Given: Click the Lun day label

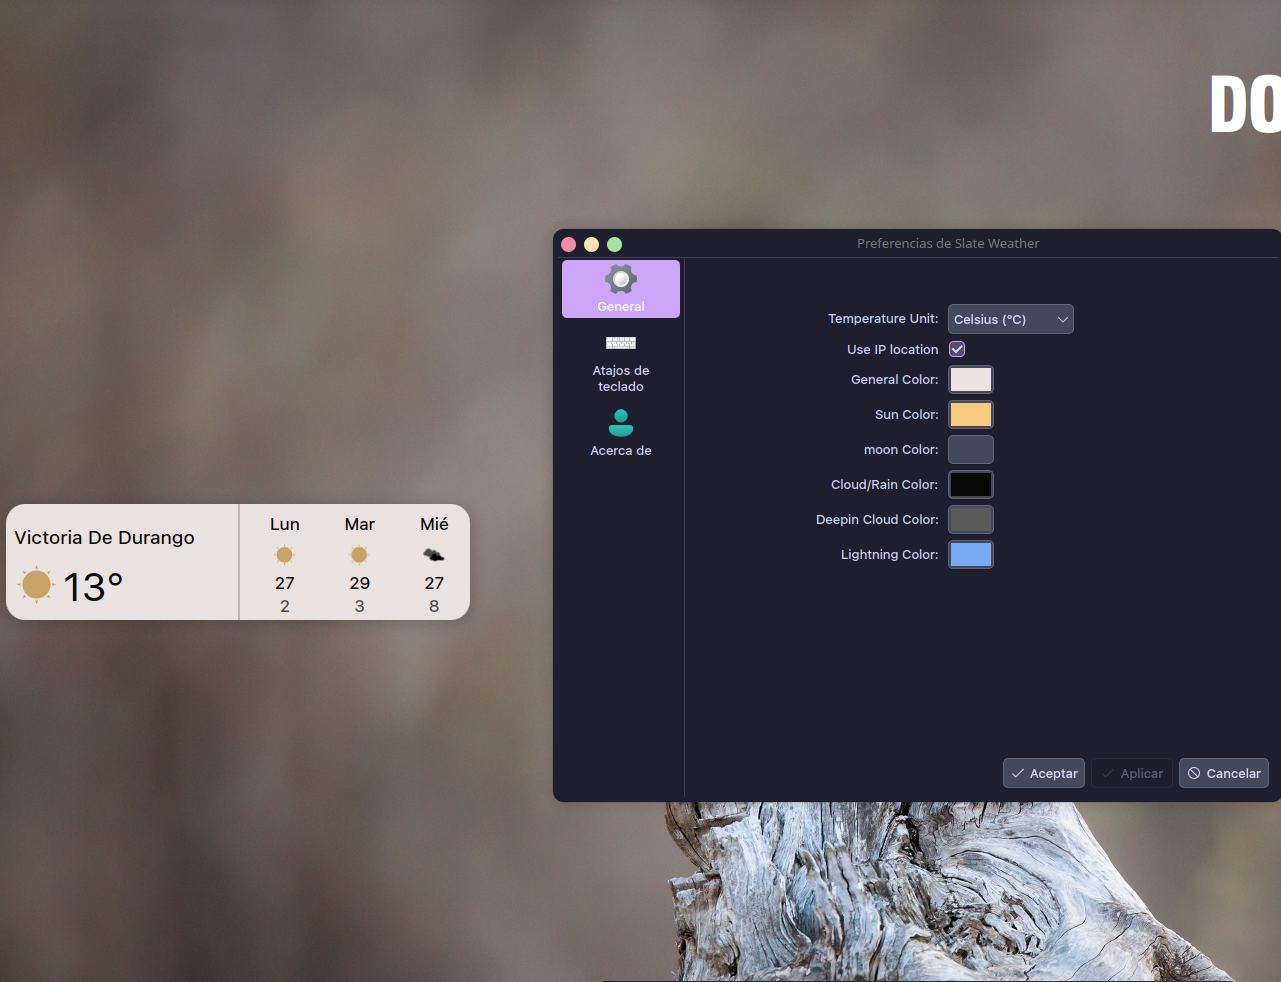Looking at the screenshot, I should pyautogui.click(x=285, y=524).
